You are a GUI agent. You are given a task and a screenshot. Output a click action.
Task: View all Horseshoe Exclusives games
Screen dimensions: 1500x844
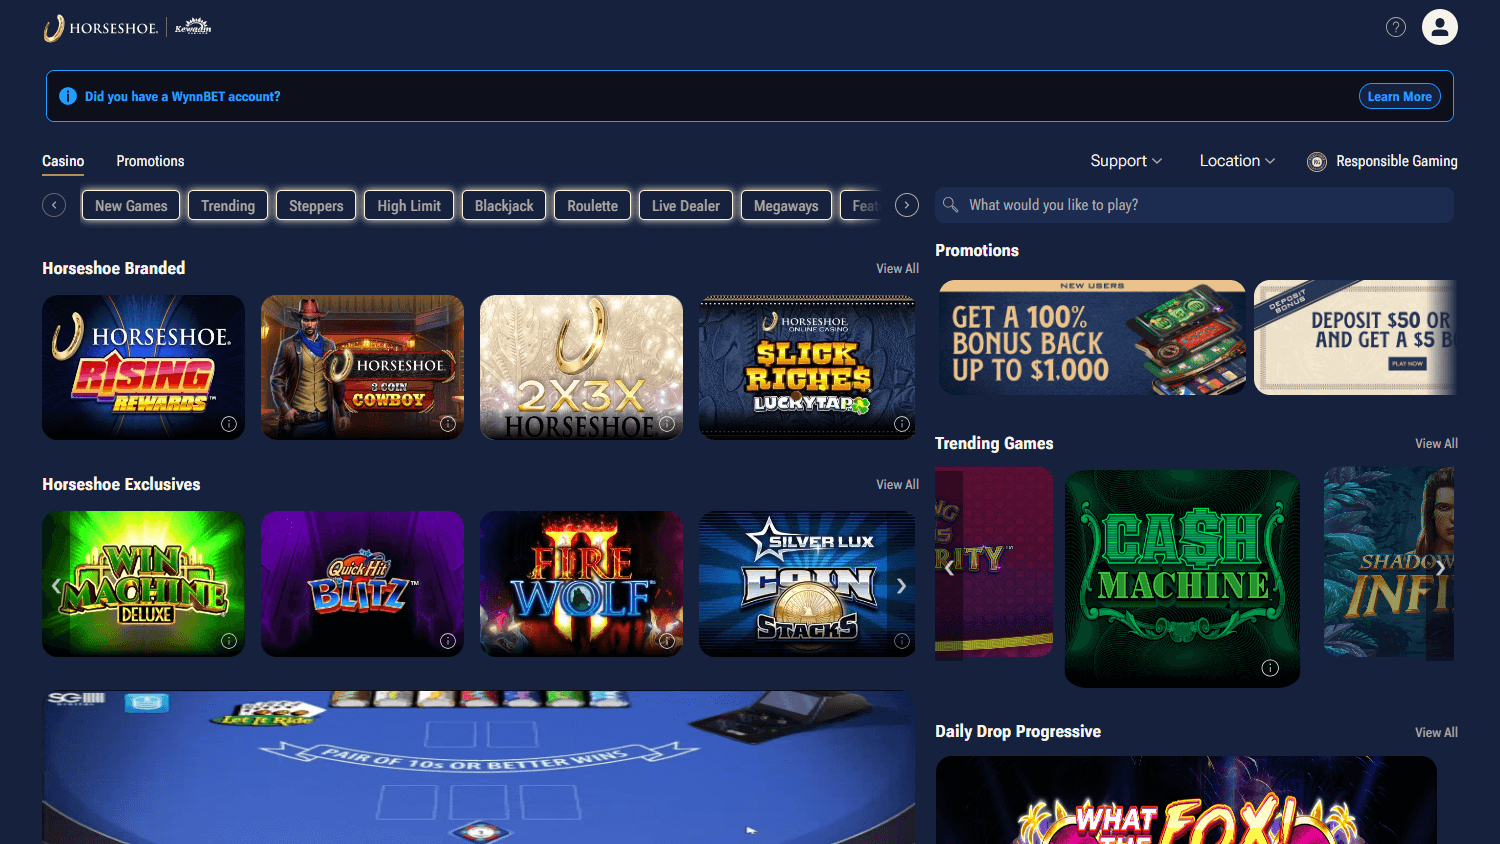click(897, 484)
